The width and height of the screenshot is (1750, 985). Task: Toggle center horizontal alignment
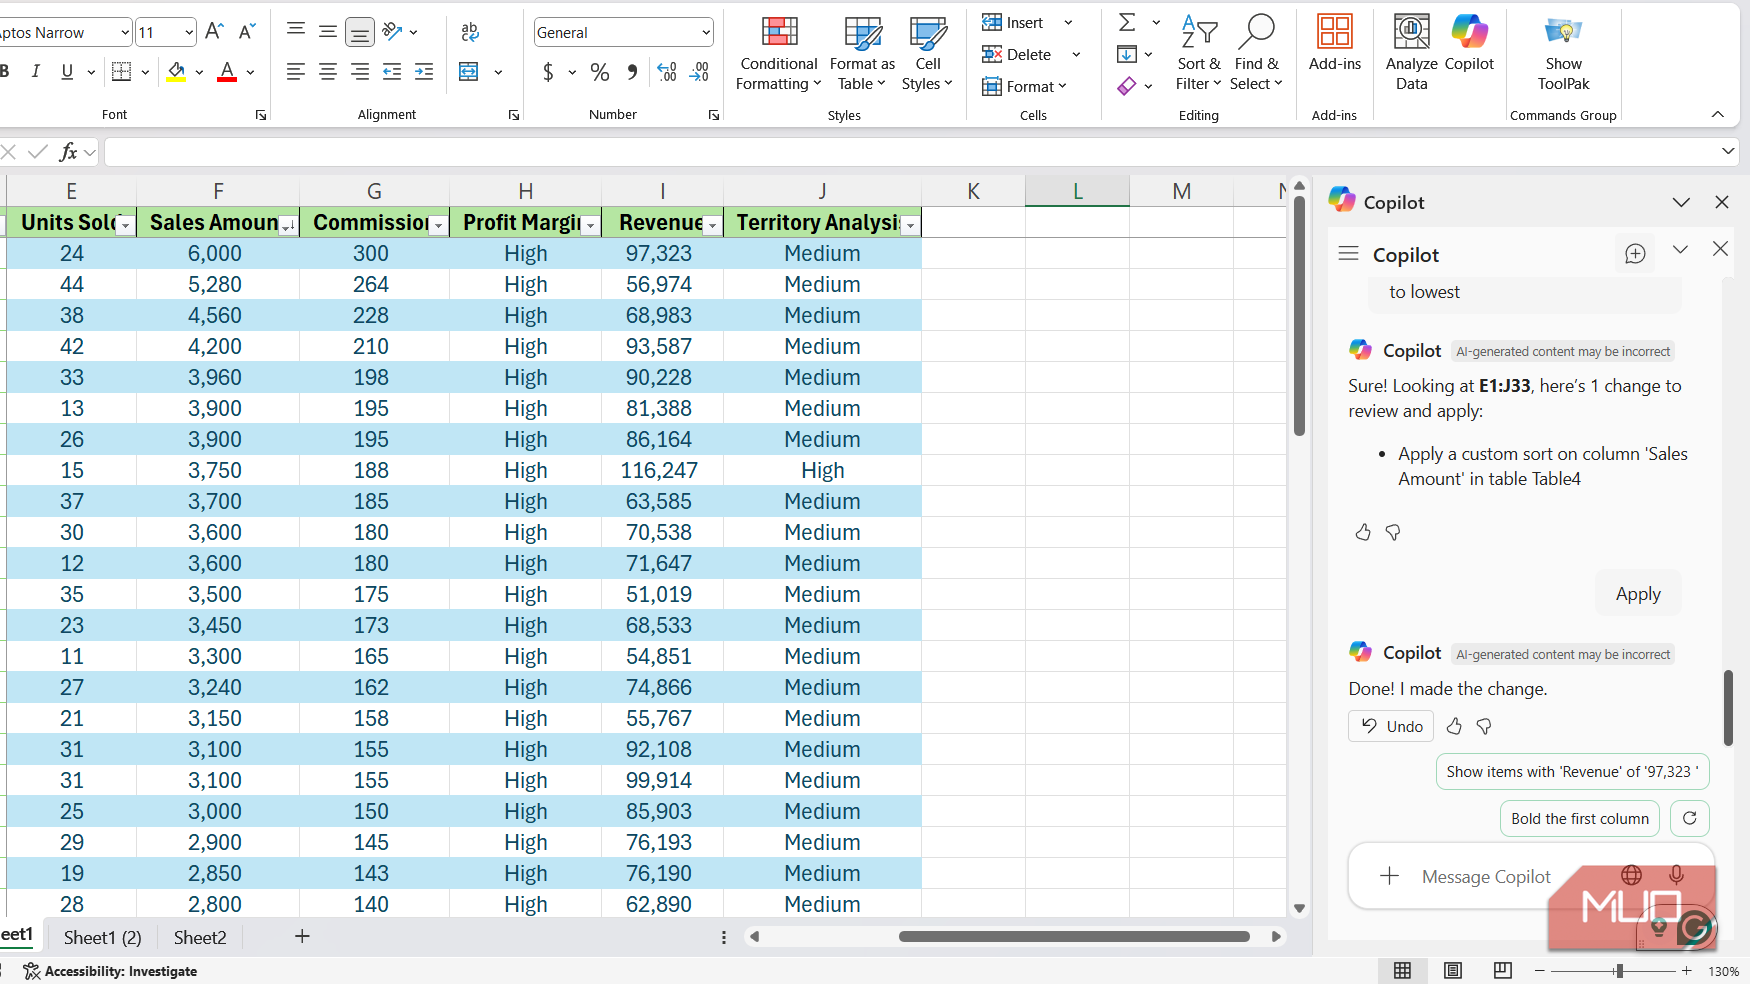pos(328,72)
